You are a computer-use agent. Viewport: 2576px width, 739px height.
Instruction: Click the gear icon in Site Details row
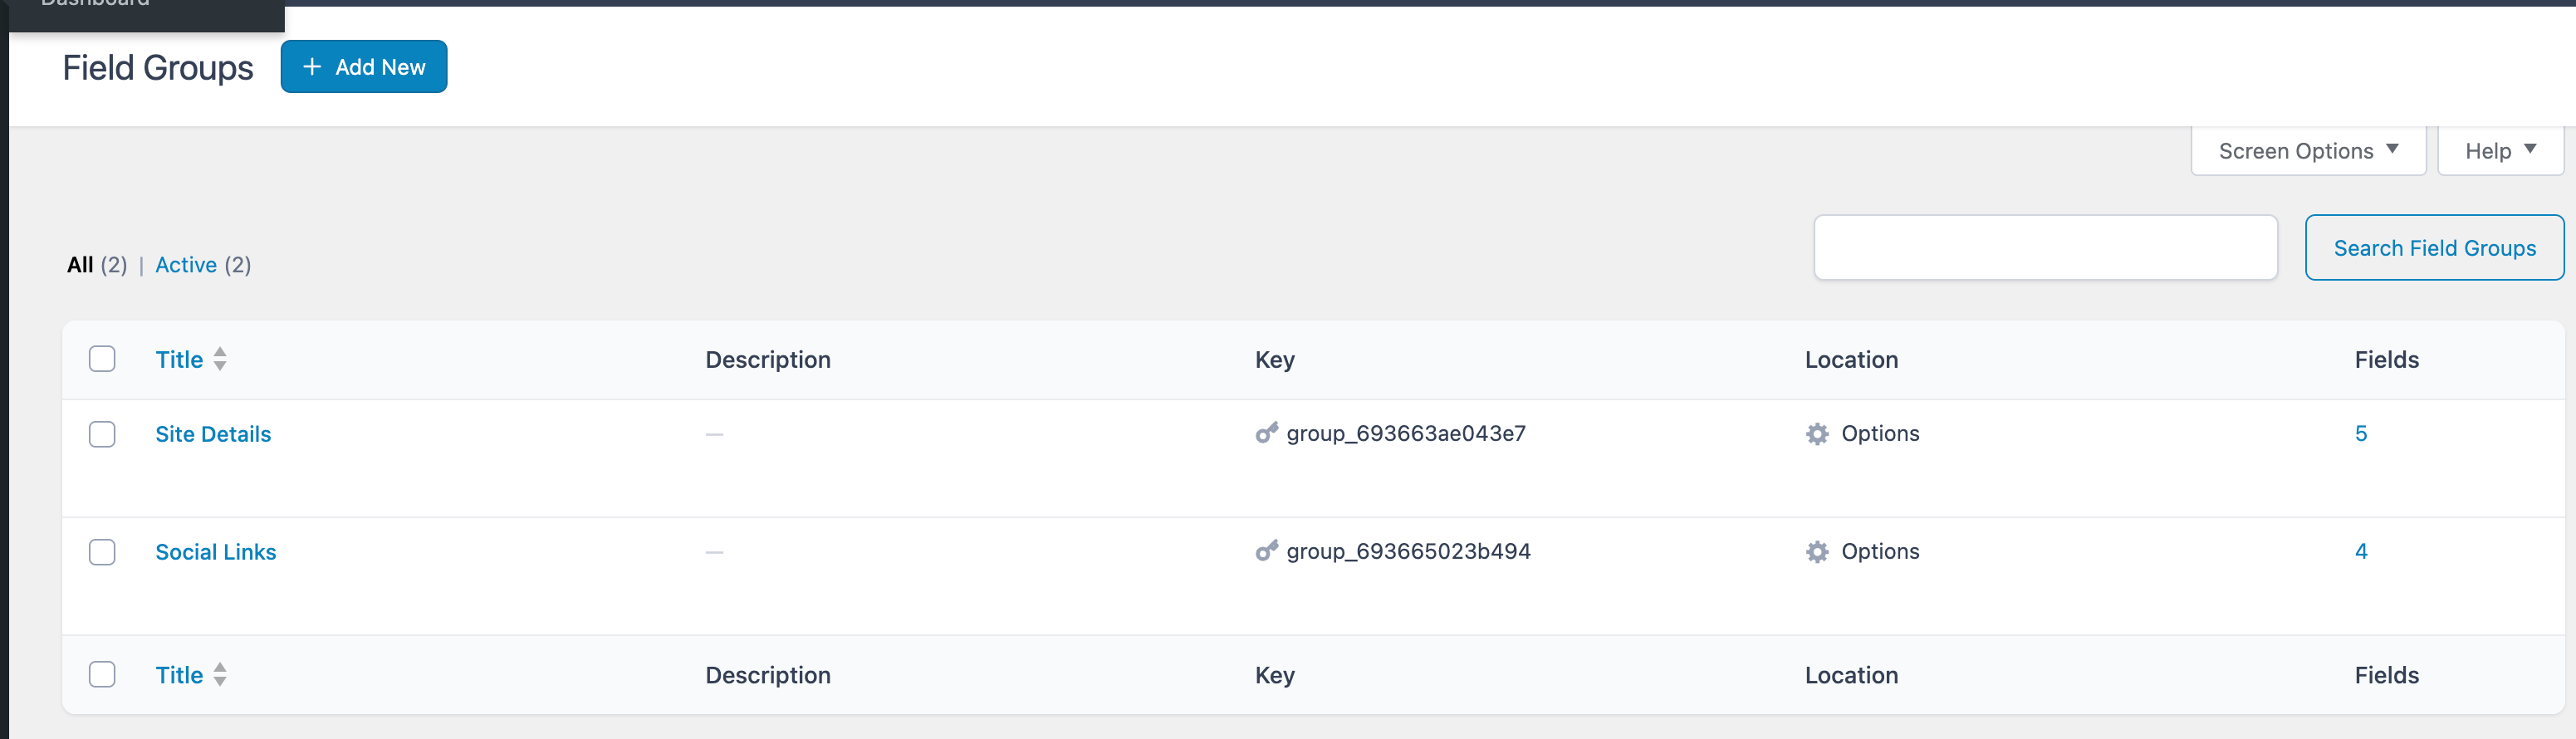click(x=1817, y=434)
